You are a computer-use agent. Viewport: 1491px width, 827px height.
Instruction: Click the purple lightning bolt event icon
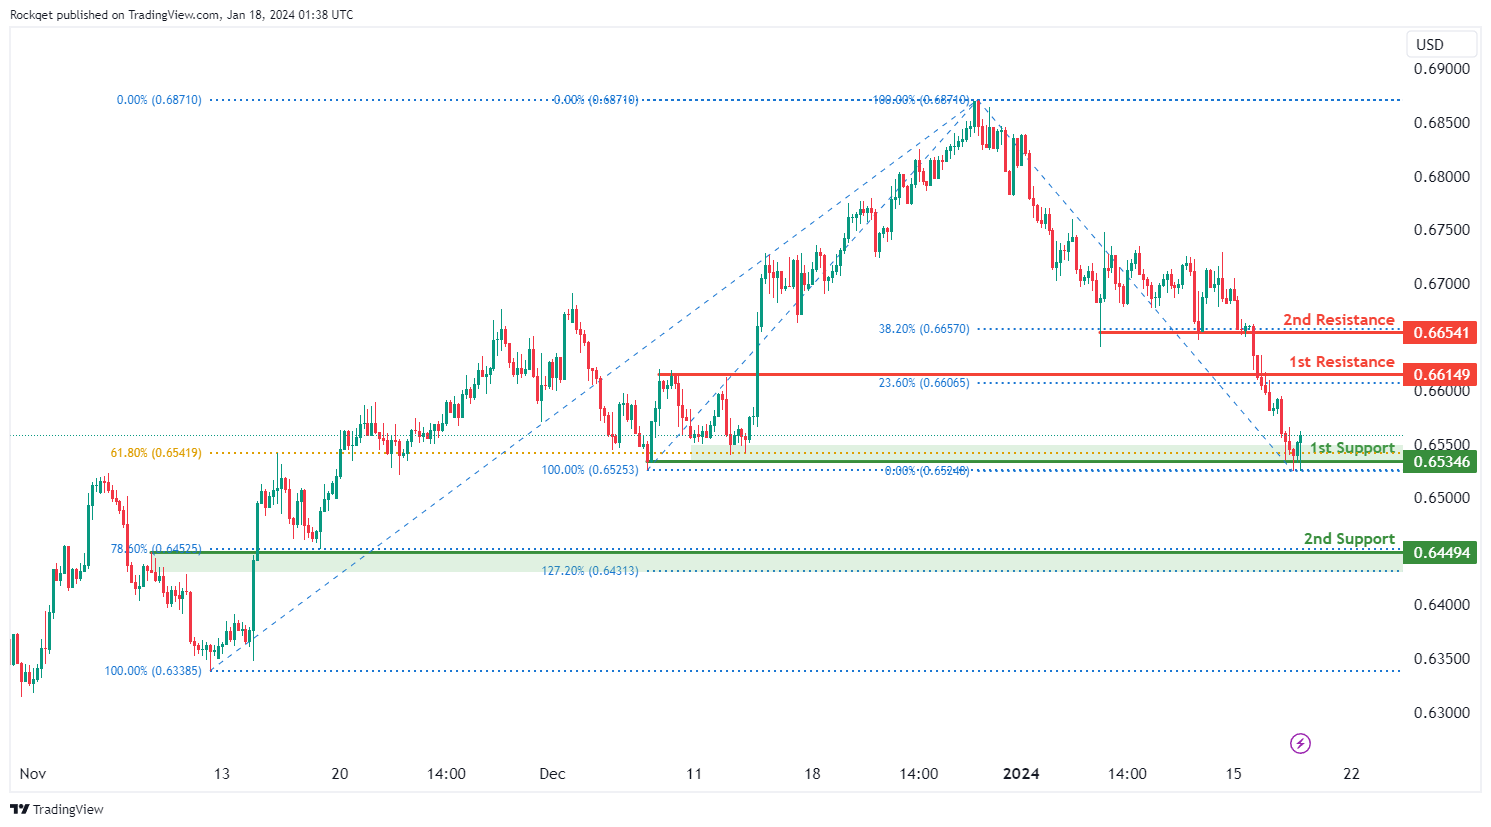click(1300, 743)
